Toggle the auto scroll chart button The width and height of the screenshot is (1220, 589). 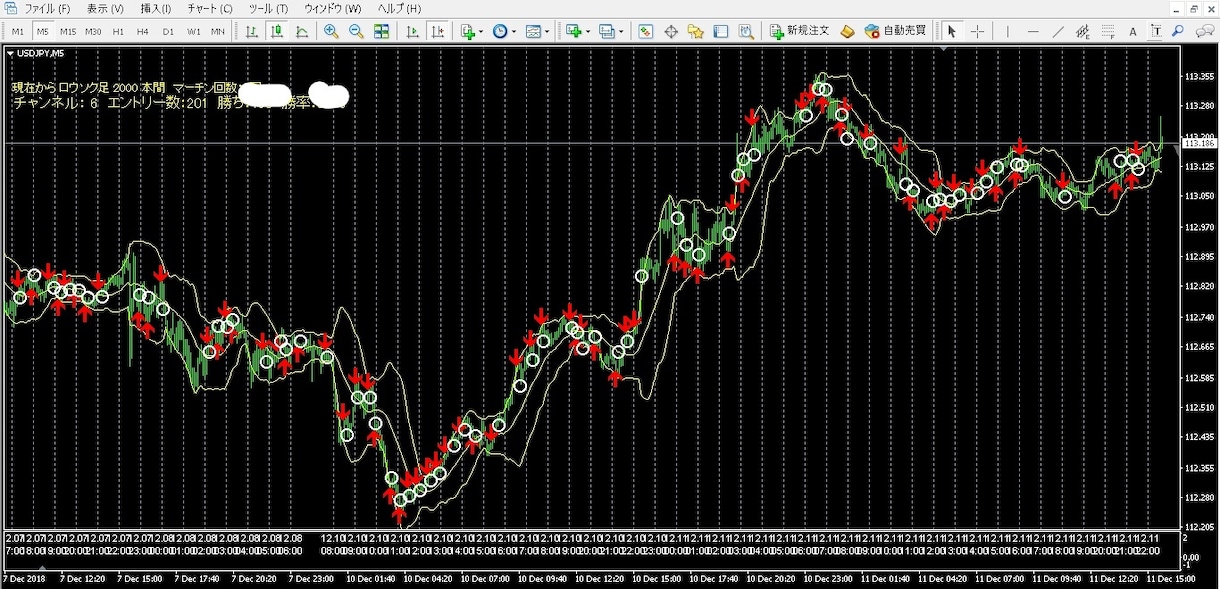412,31
